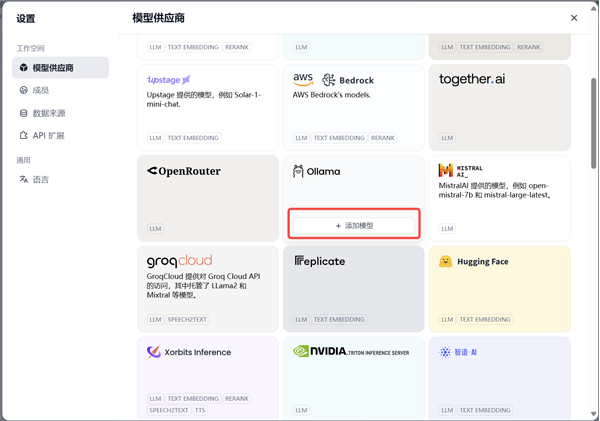Click the 通用 section label

23,160
